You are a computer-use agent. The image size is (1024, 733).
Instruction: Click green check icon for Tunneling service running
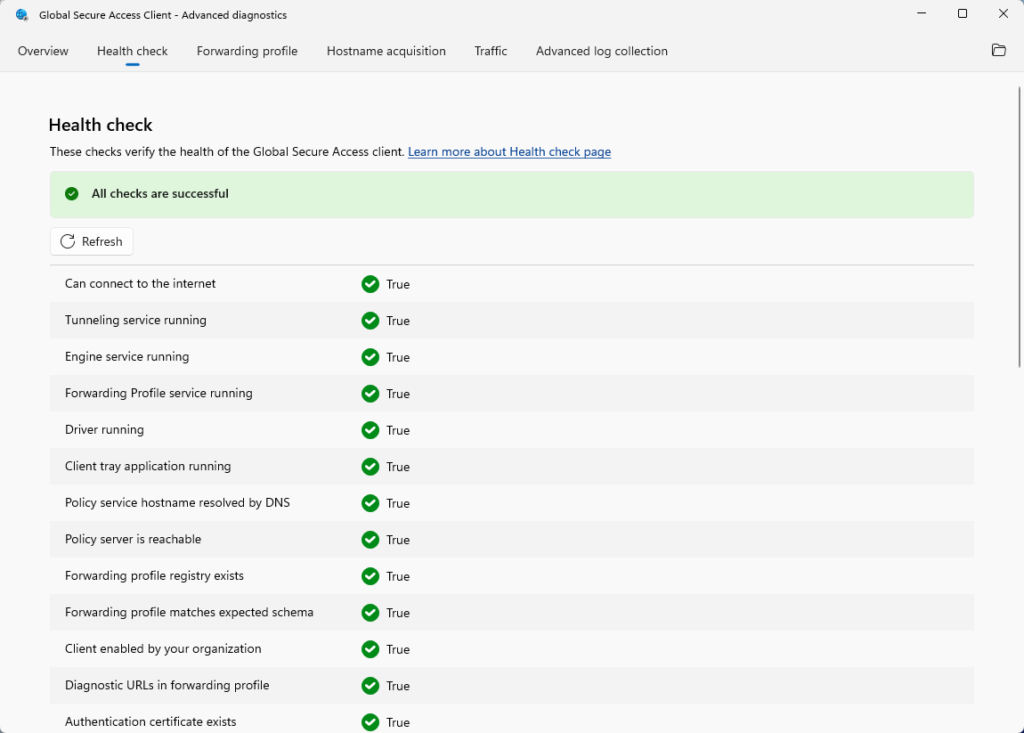370,321
